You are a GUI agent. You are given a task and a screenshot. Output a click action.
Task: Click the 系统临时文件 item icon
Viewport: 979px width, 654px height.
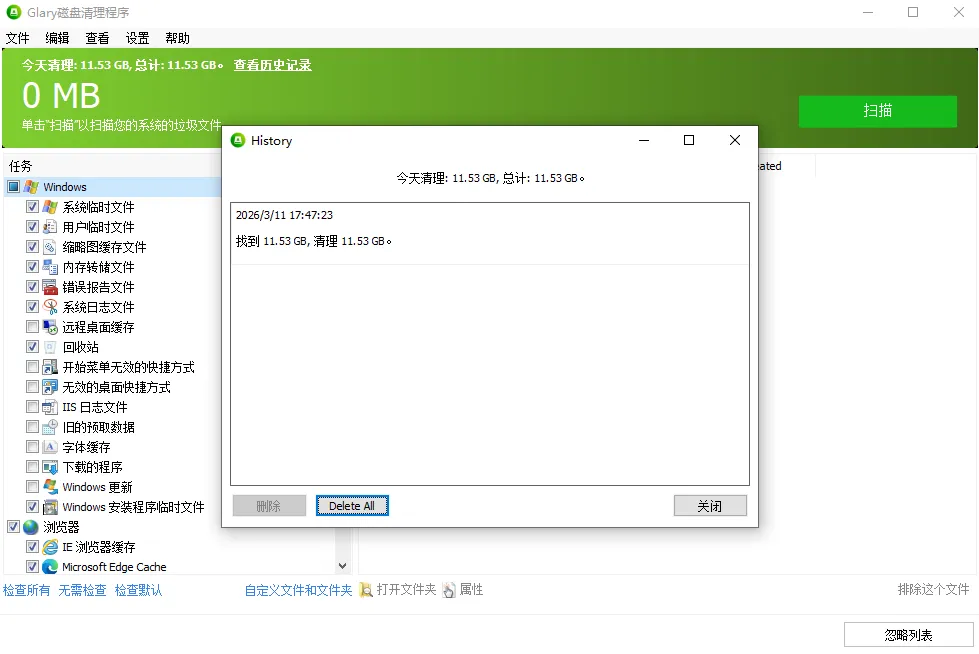tap(50, 207)
